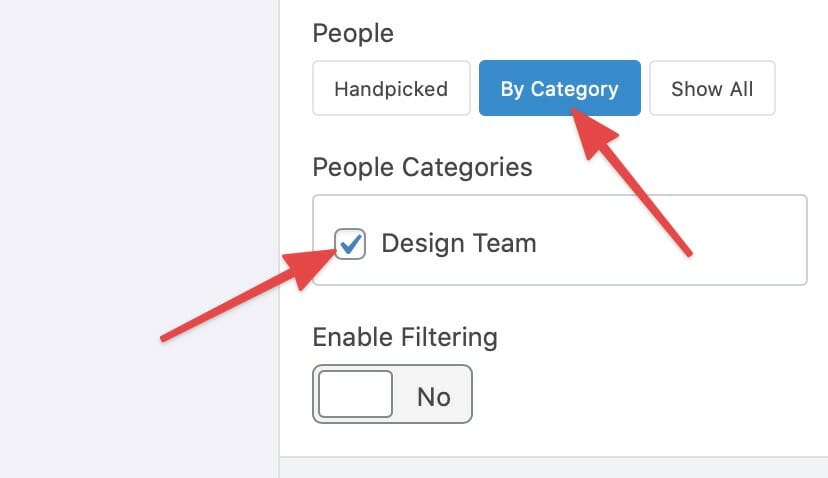Click the No label on the filtering switch
Screen dimensions: 828x478
point(434,397)
